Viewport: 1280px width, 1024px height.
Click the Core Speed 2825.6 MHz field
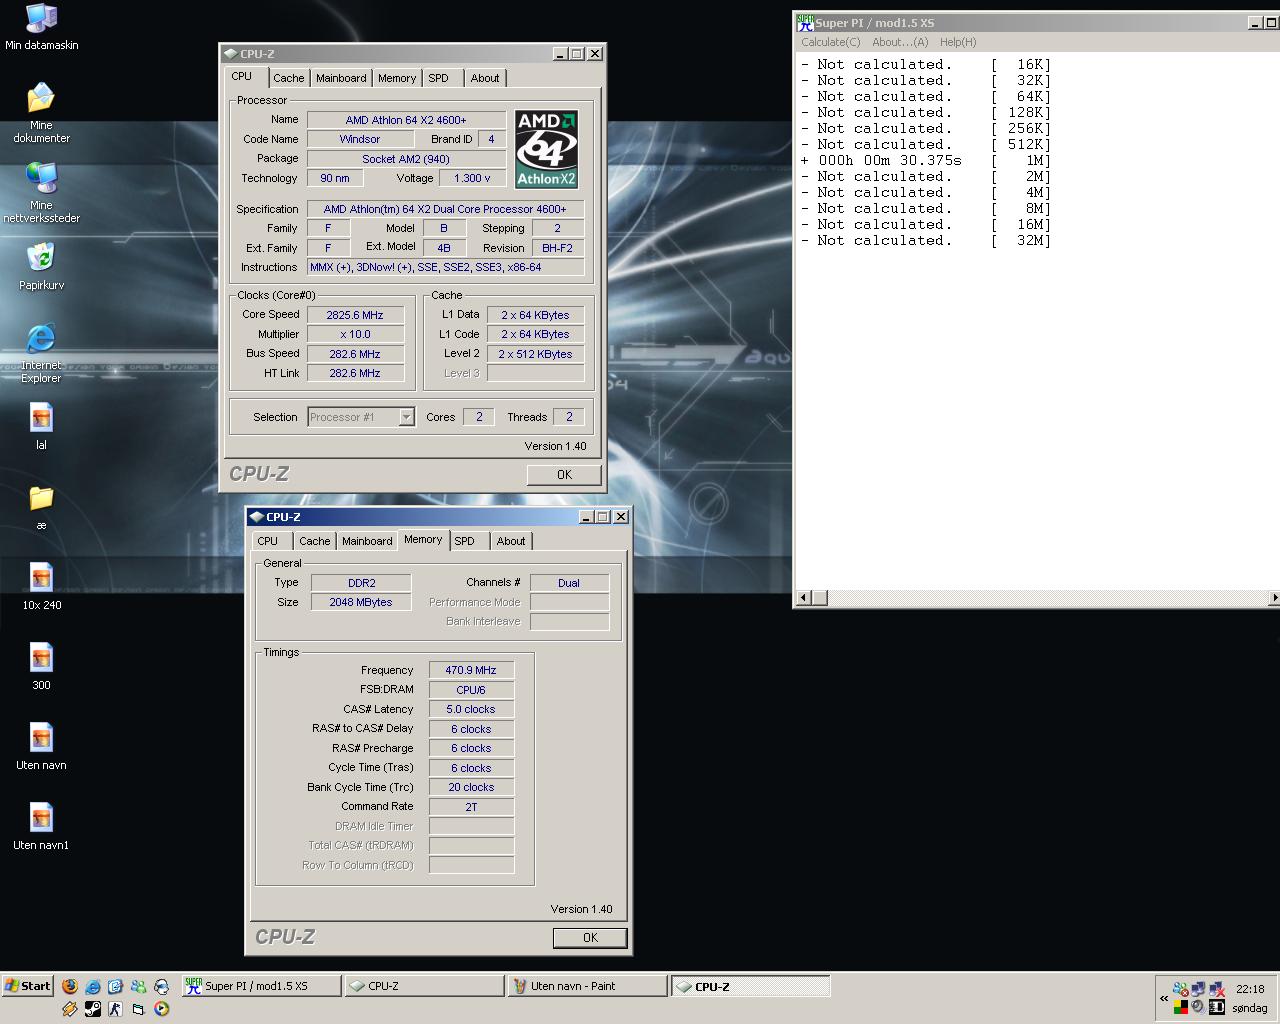[x=355, y=315]
